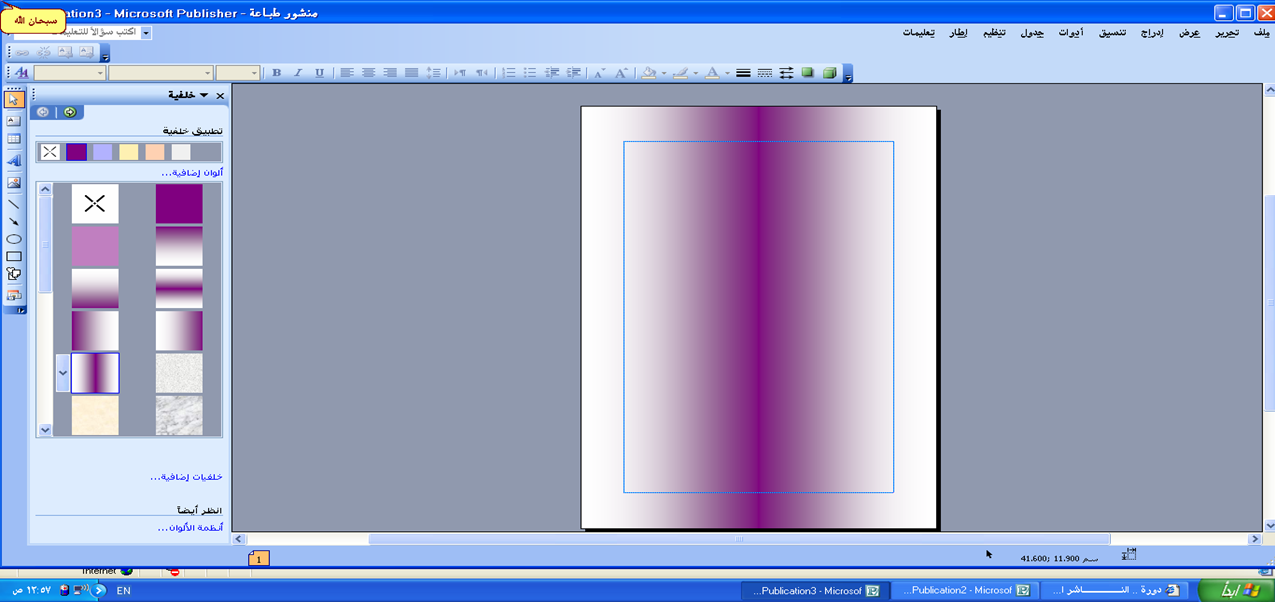This screenshot has height=602, width=1275.
Task: Select the Arrow drawing tool
Action: click(14, 221)
